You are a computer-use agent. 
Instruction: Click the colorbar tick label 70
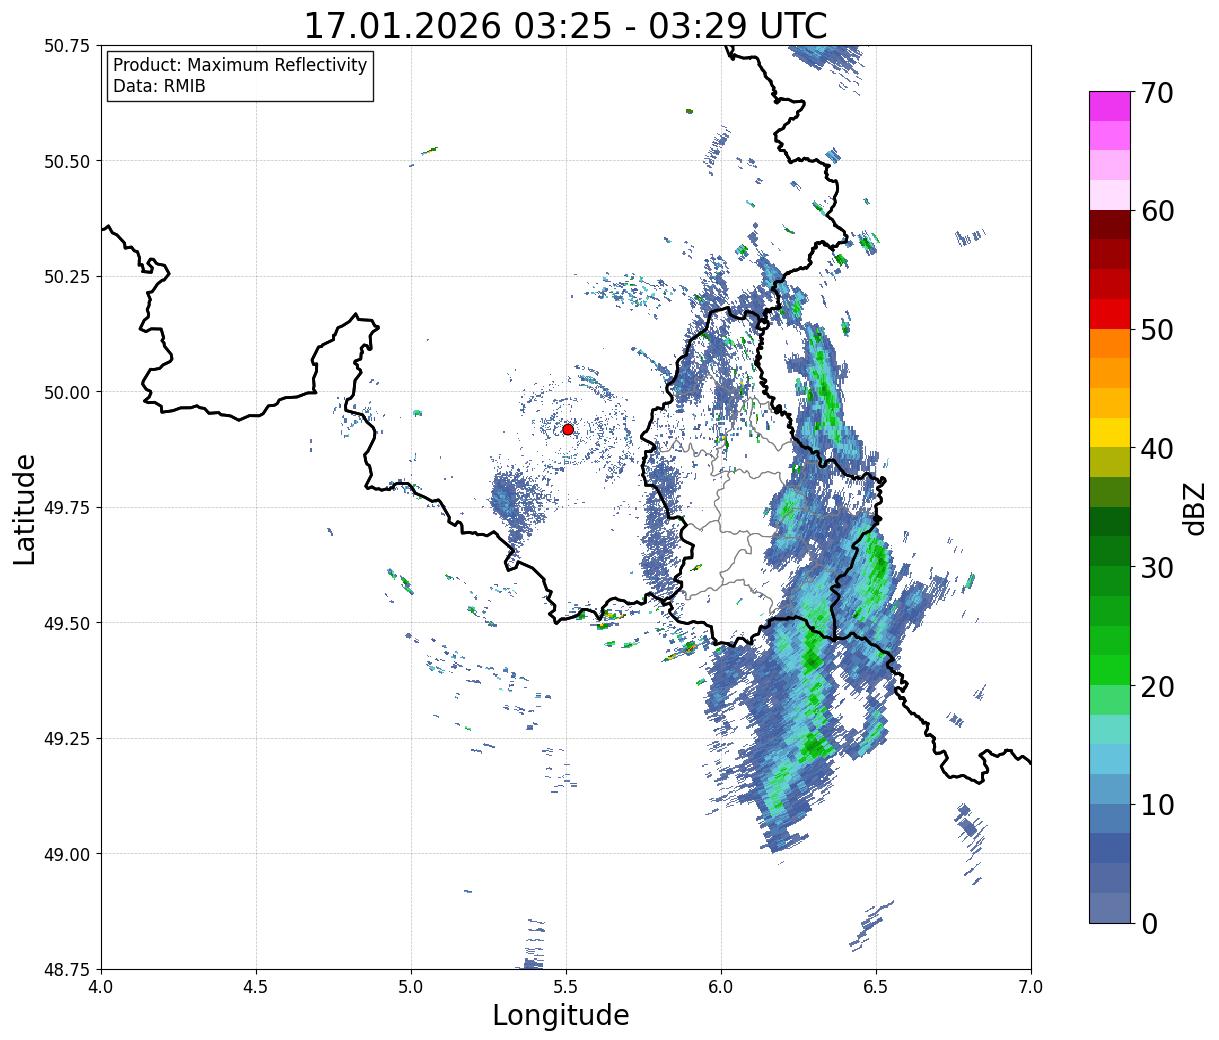tap(1157, 93)
